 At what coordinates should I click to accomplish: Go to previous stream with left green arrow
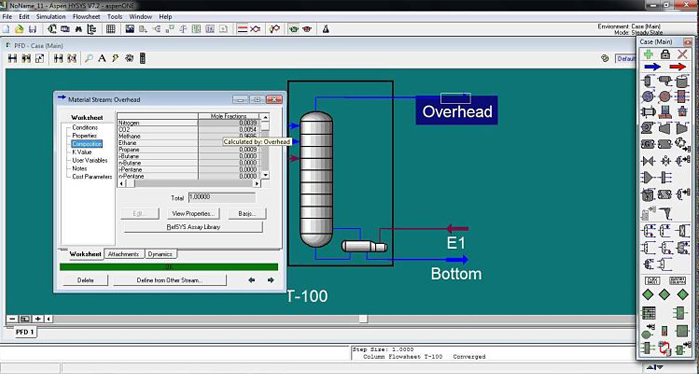(x=252, y=280)
